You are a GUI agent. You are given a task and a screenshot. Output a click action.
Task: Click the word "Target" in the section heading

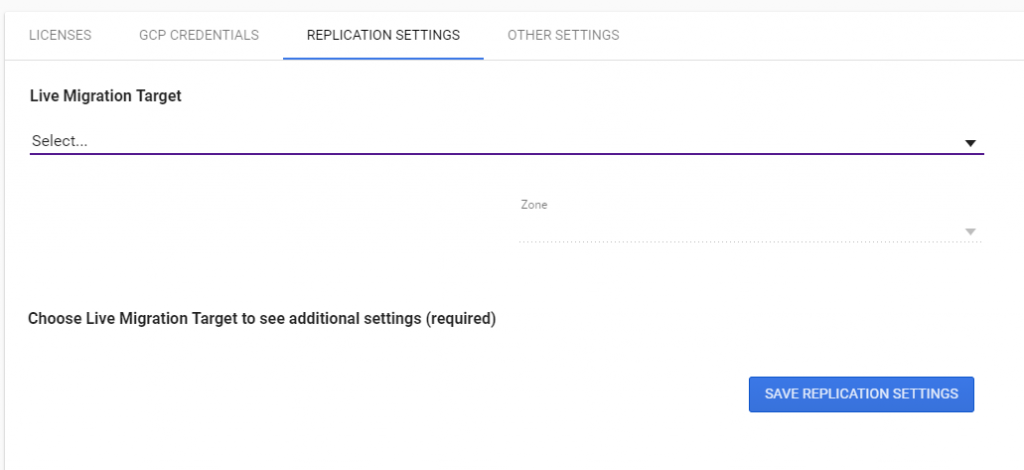click(158, 96)
